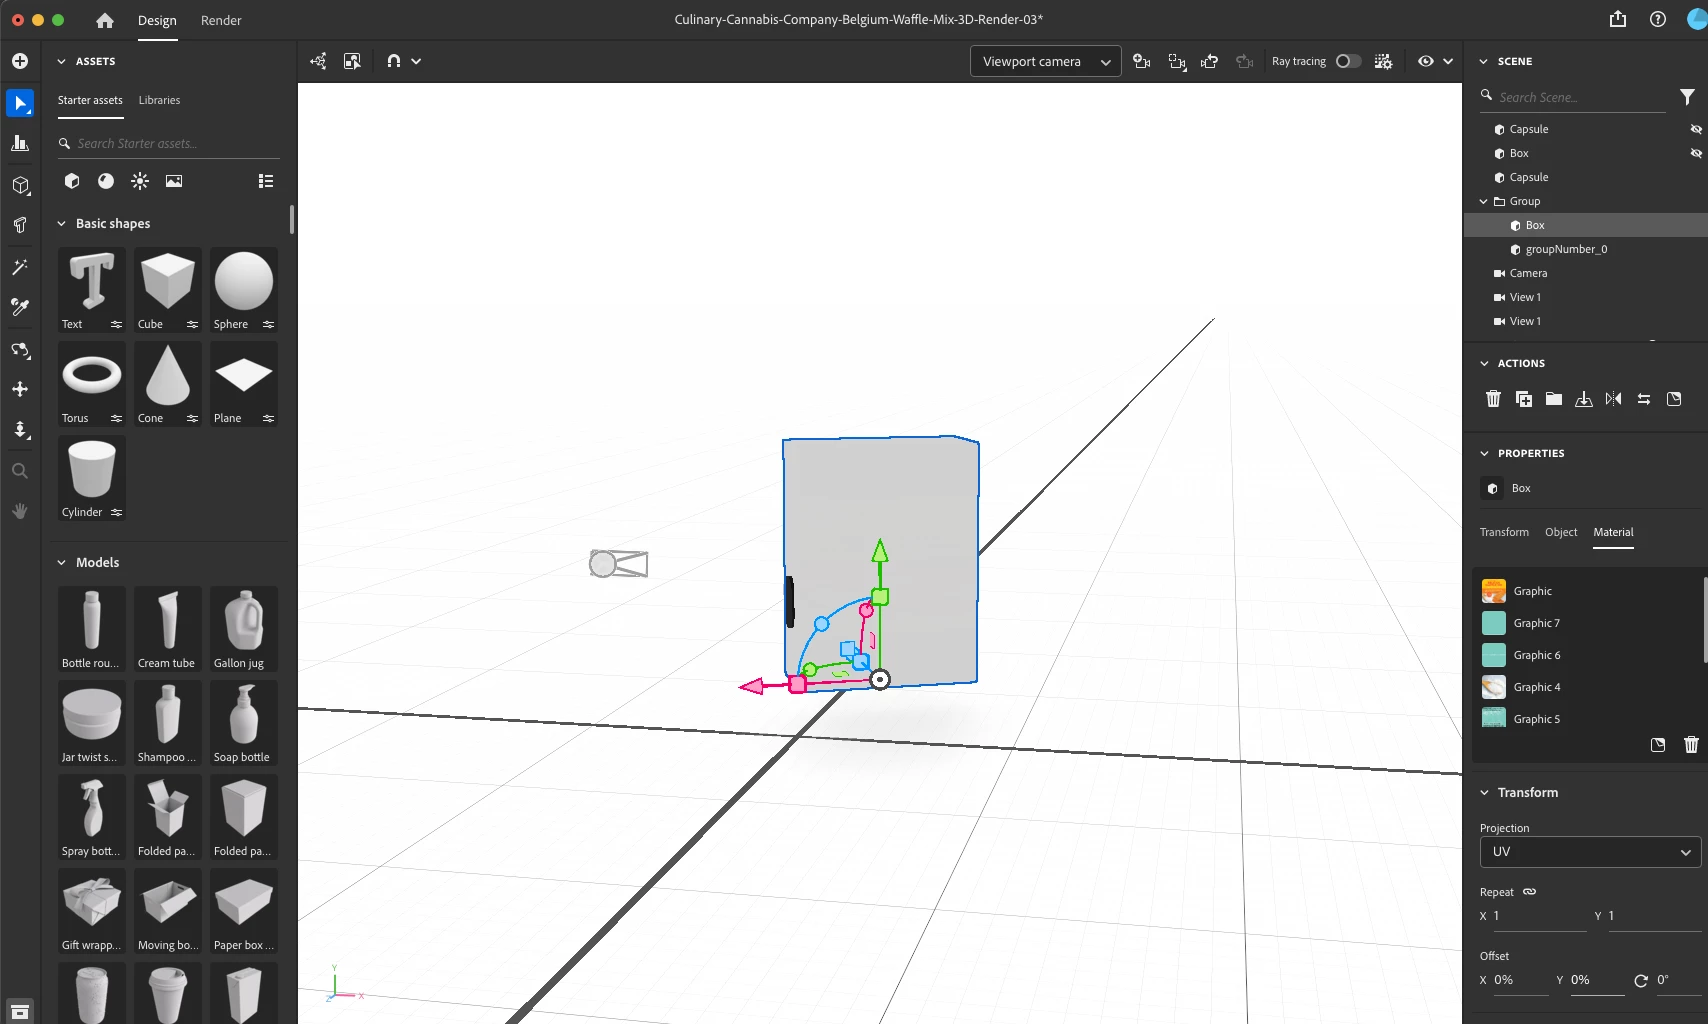1708x1024 pixels.
Task: Open the Viewport camera dropdown
Action: click(x=1045, y=61)
